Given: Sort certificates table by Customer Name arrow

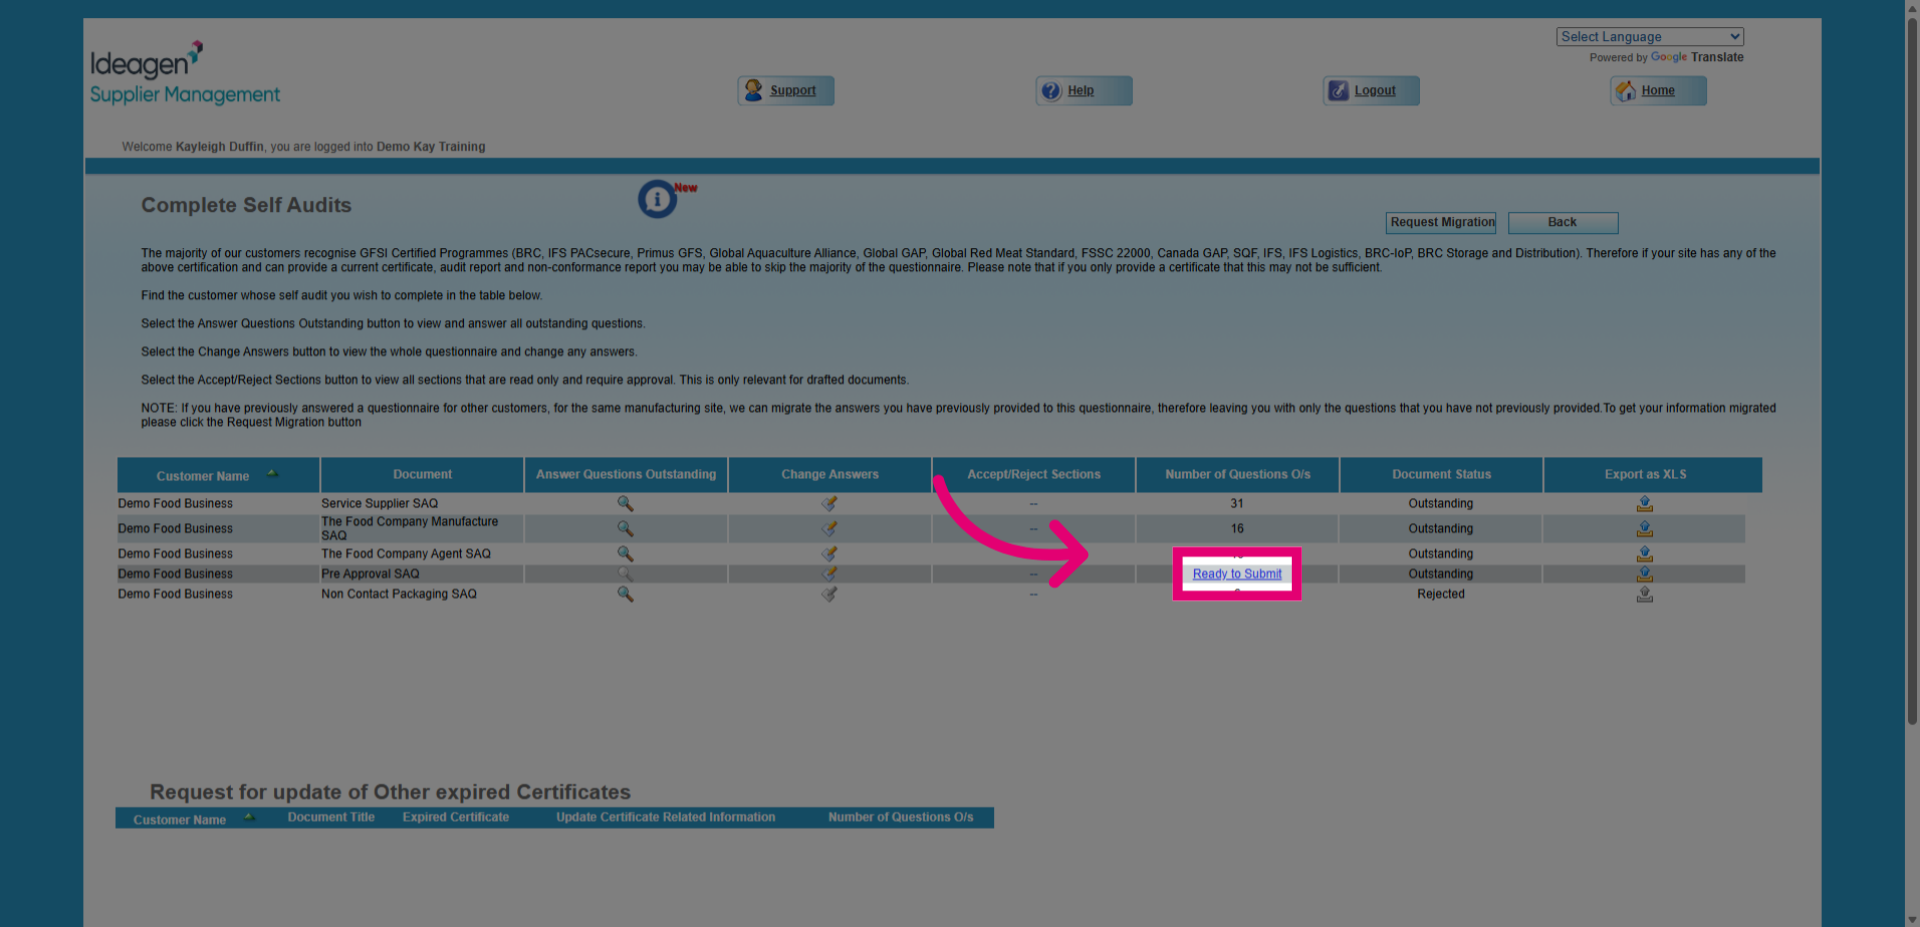Looking at the screenshot, I should click(249, 818).
